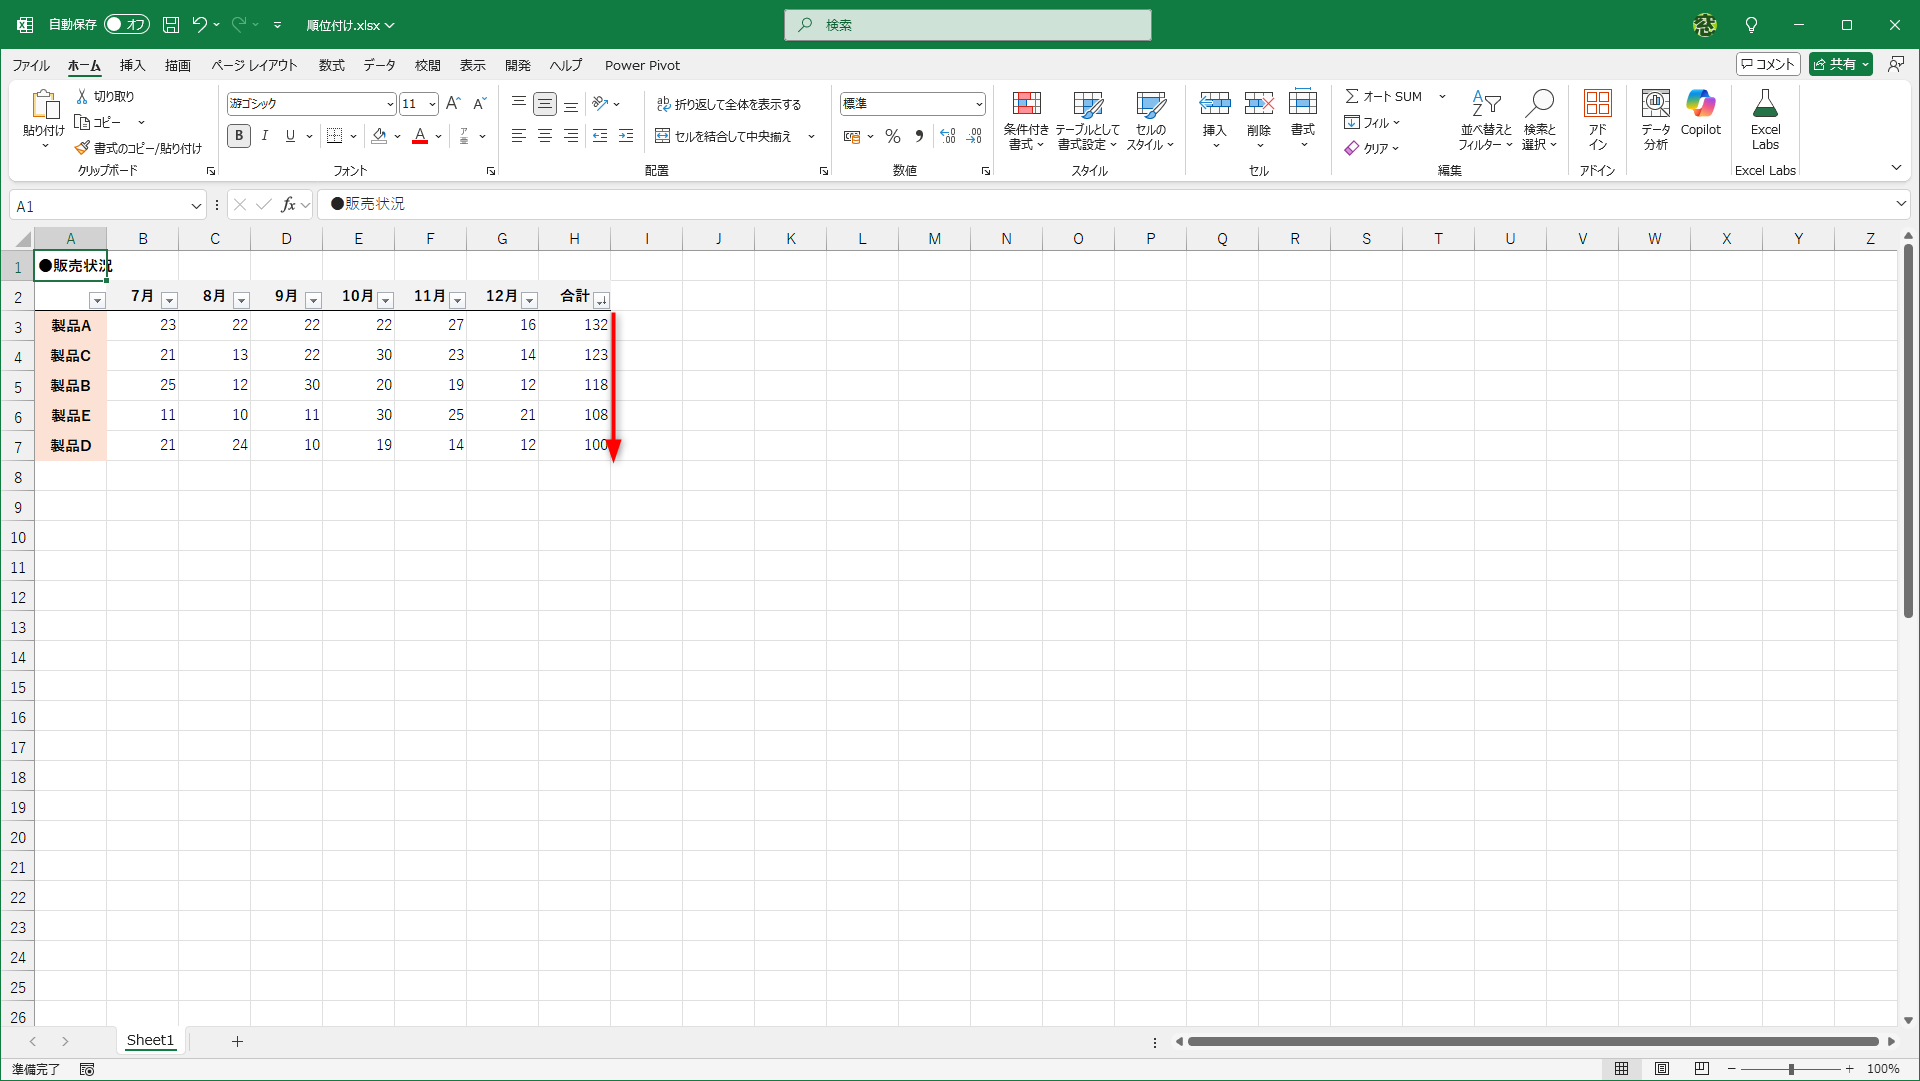1920x1081 pixels.
Task: Click the insert function fx icon
Action: tap(289, 205)
